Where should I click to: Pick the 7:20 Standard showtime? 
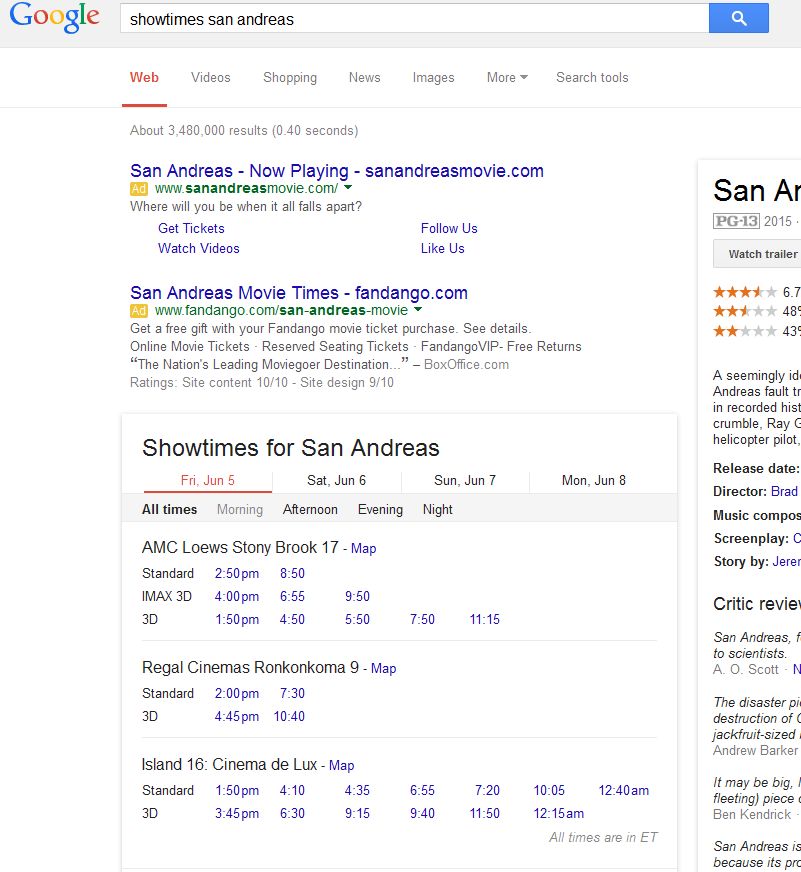click(x=487, y=790)
